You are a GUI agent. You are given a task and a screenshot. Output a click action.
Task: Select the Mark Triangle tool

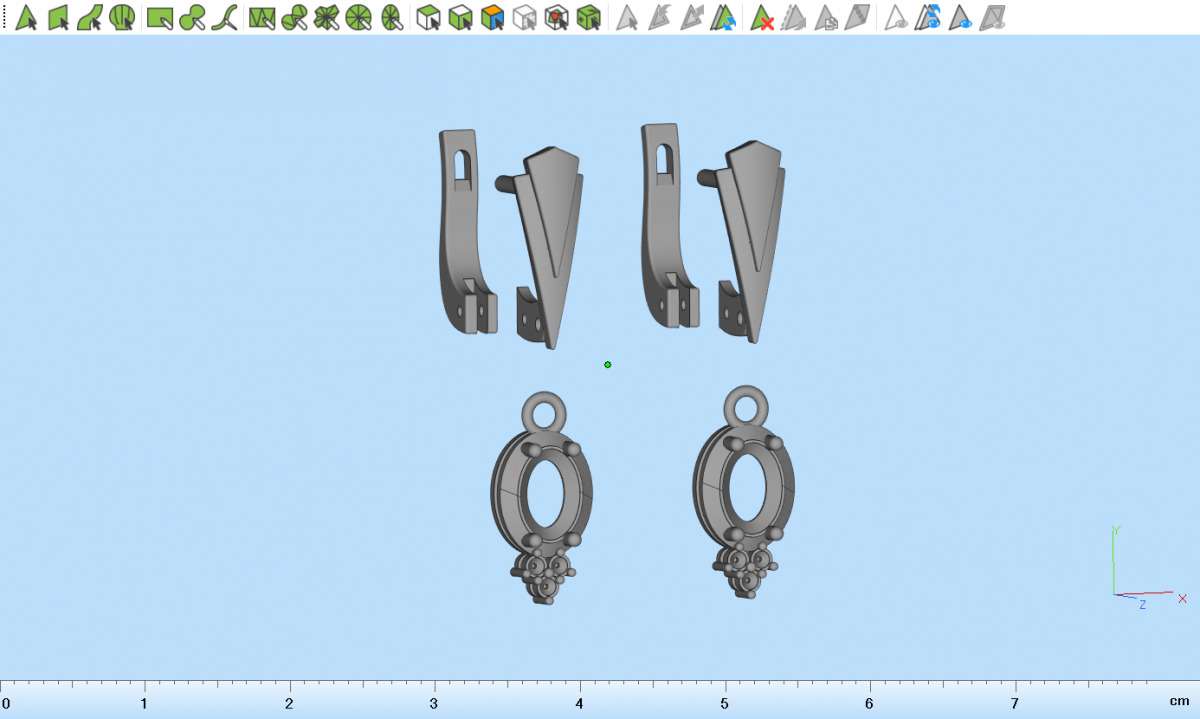pos(26,17)
